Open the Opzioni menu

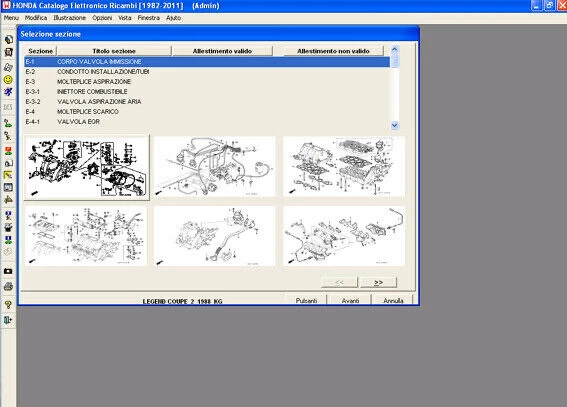pos(102,18)
